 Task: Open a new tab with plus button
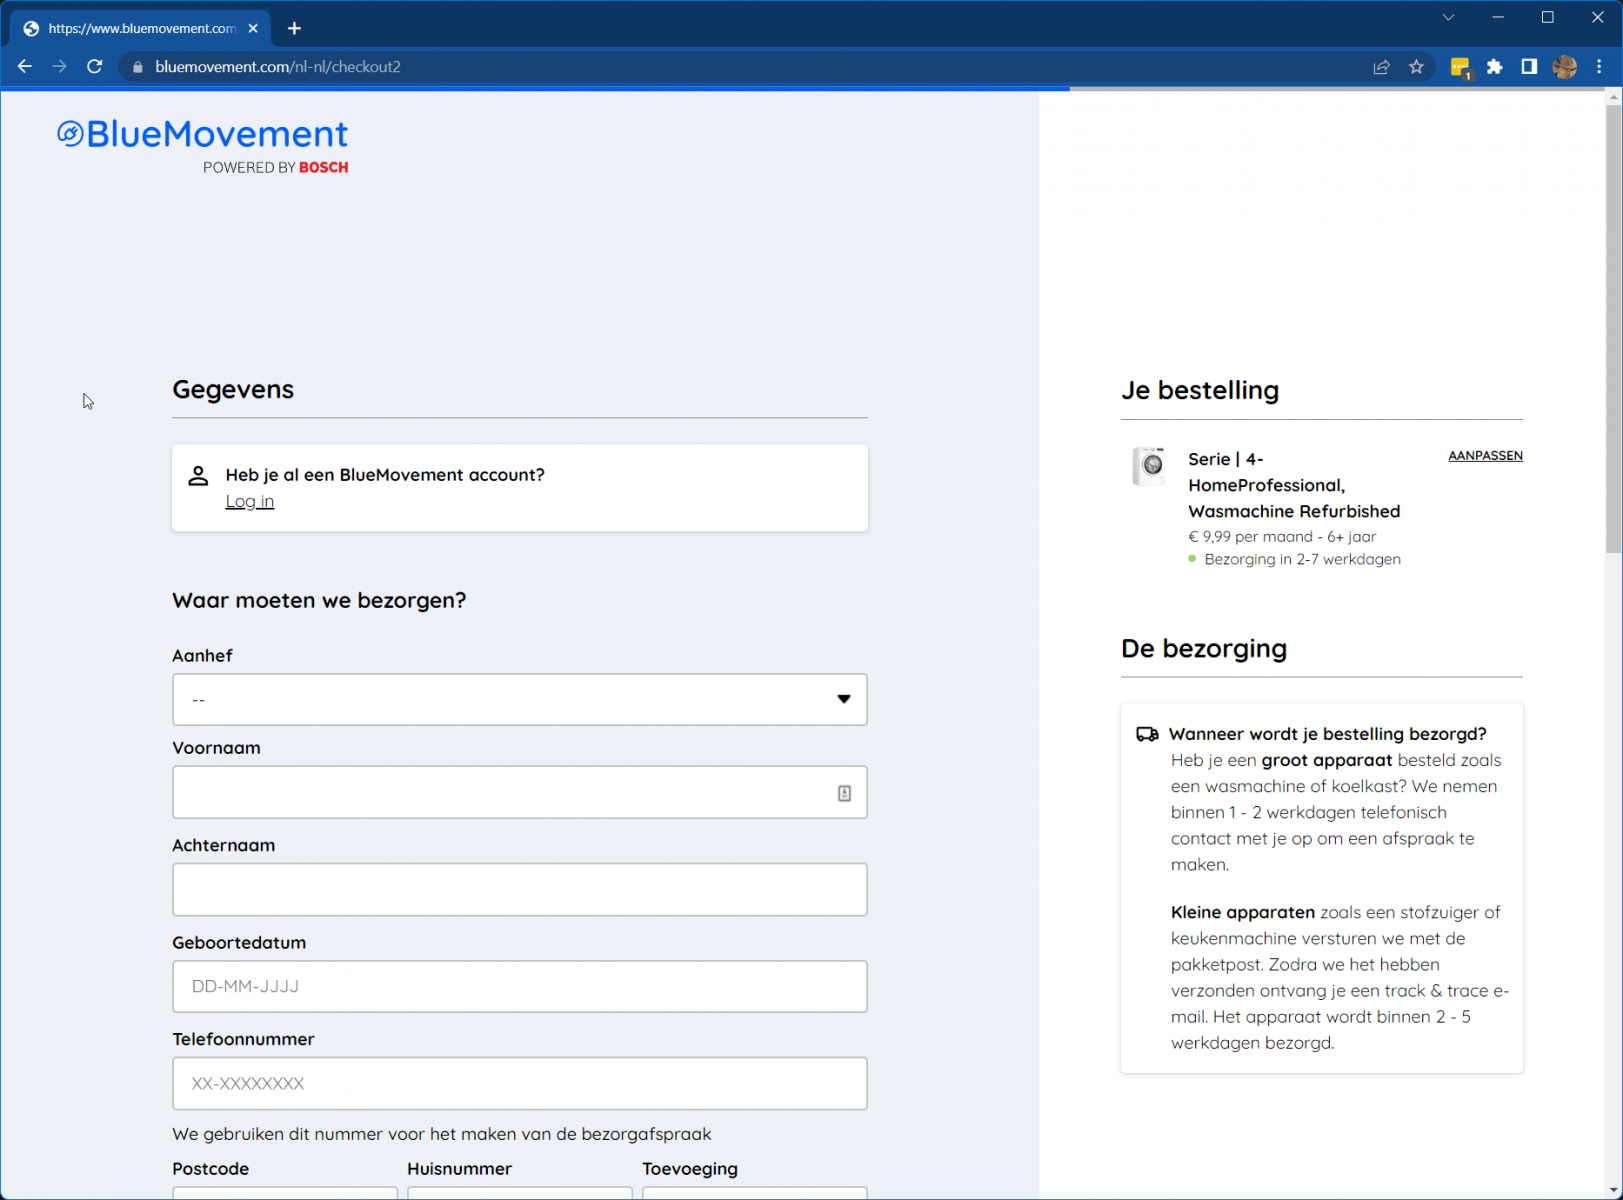click(294, 28)
